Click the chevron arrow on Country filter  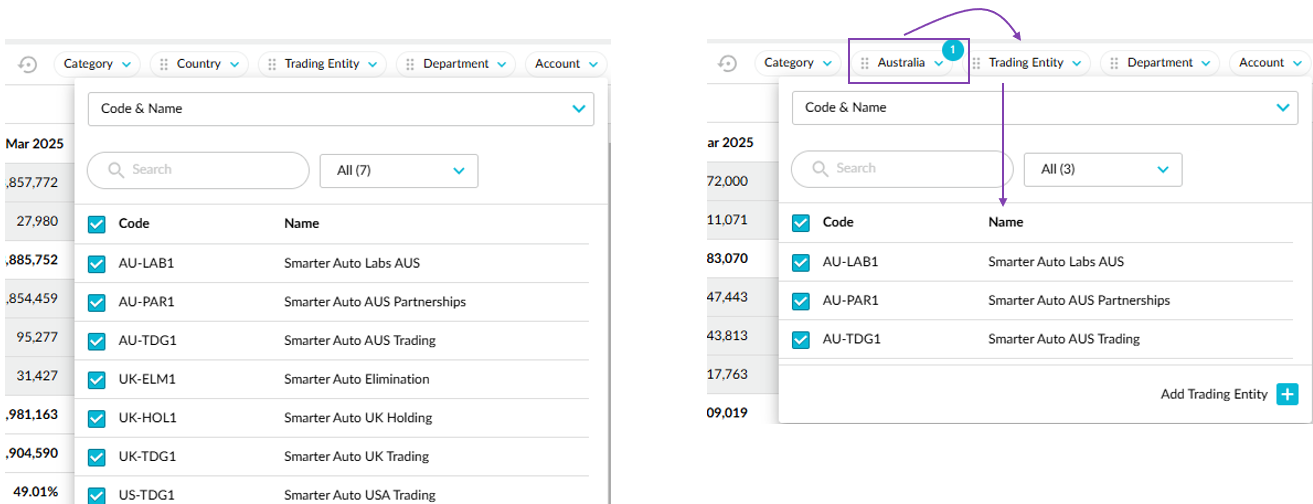coord(234,64)
